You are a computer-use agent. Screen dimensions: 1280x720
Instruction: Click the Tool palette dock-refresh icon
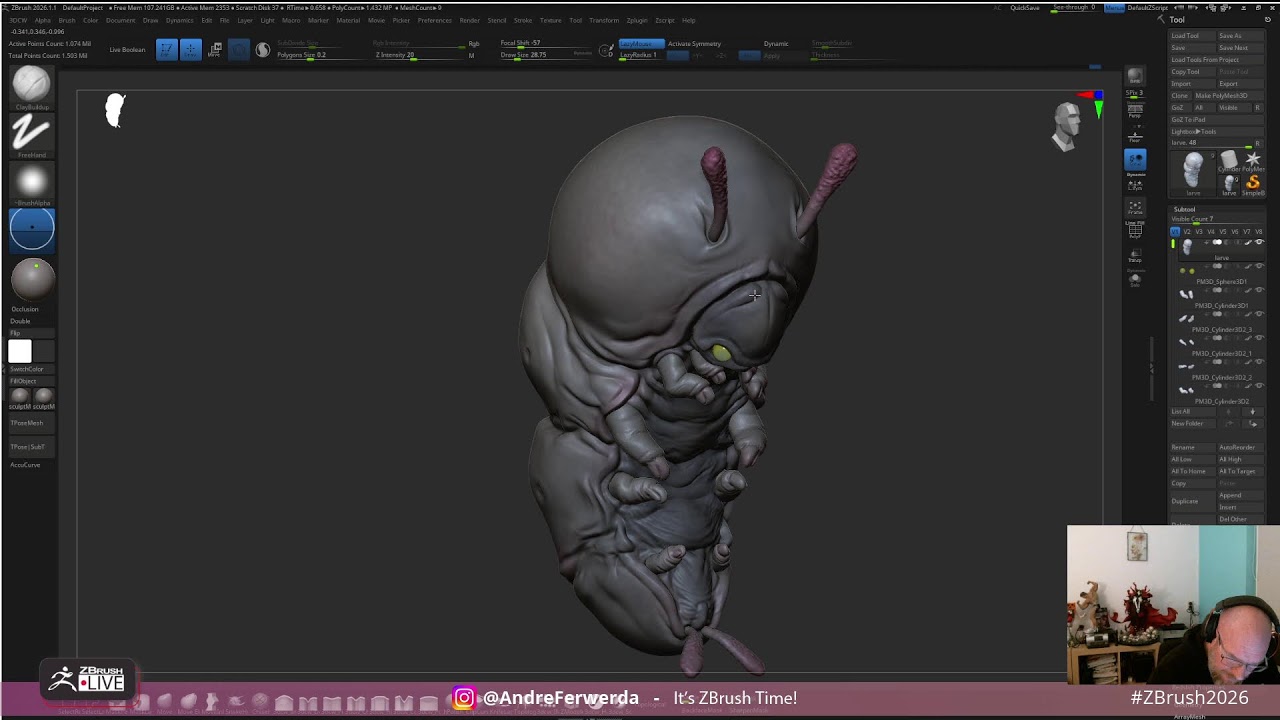coord(1267,20)
